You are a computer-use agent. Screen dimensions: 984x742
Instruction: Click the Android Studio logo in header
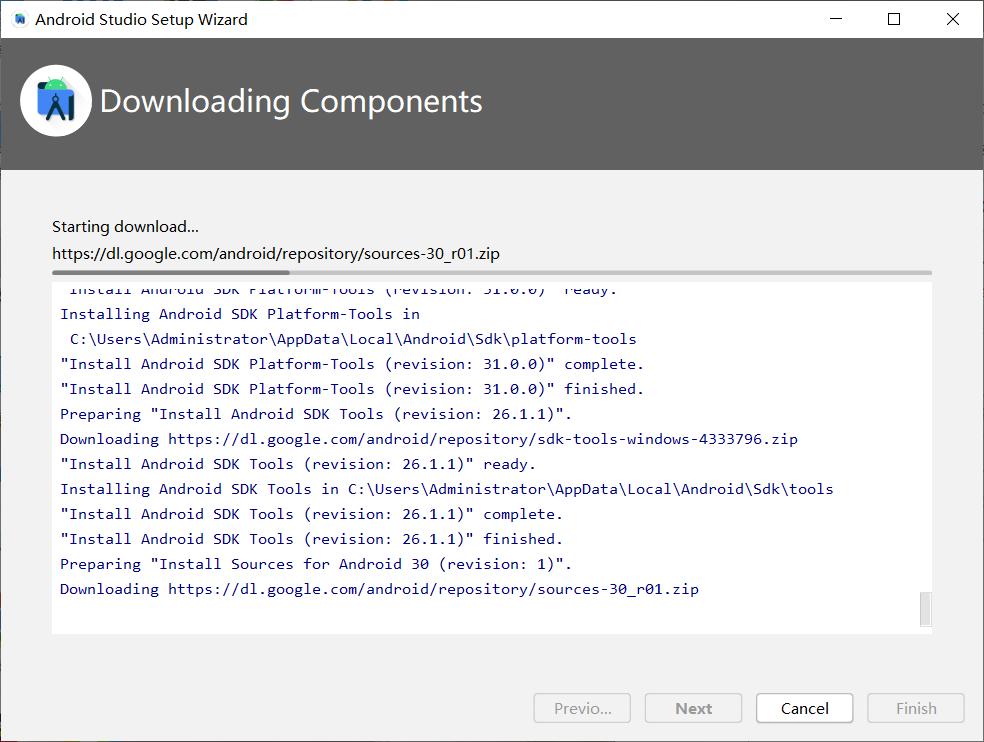click(56, 101)
